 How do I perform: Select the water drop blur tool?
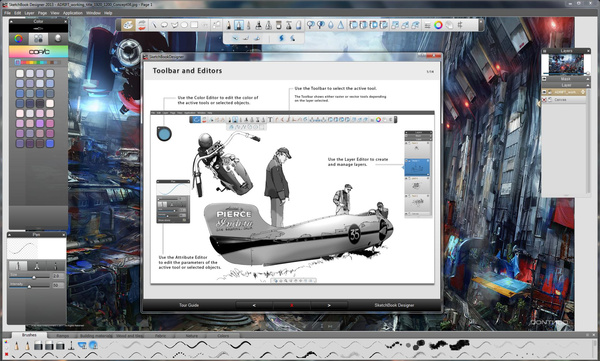[331, 25]
